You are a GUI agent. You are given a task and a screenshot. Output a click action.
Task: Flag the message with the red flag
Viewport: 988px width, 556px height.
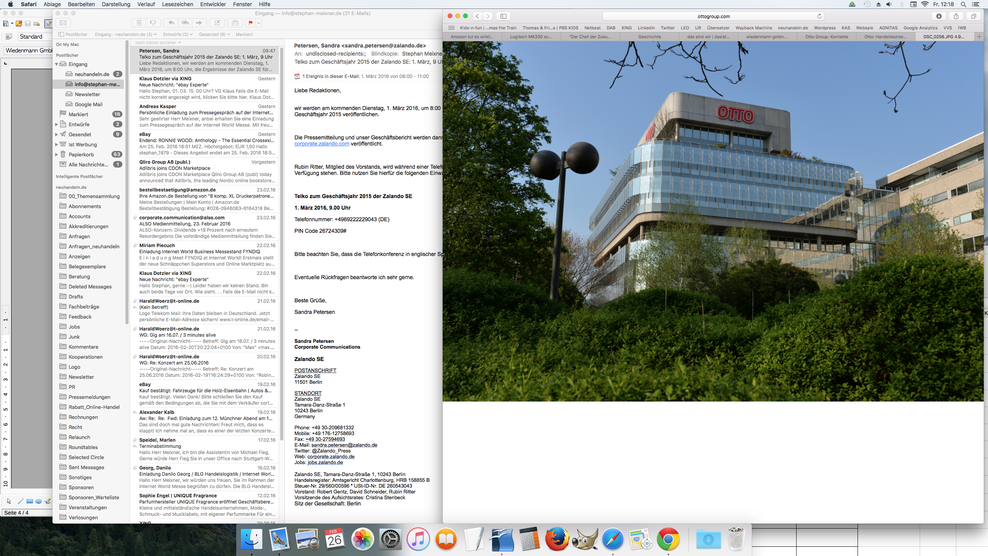[x=251, y=23]
